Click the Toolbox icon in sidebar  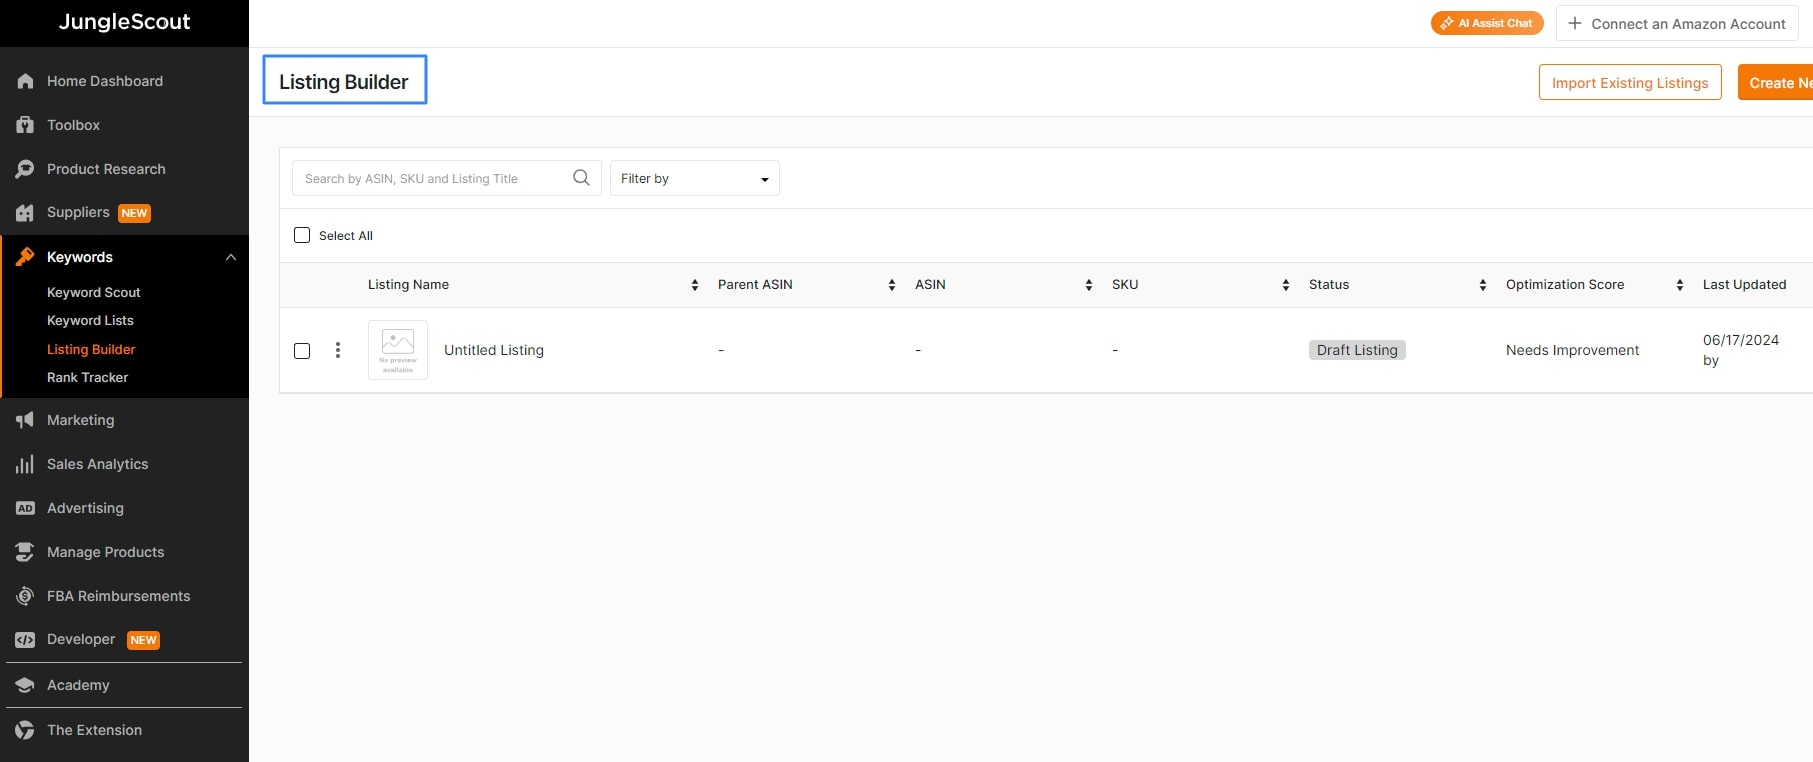[25, 125]
